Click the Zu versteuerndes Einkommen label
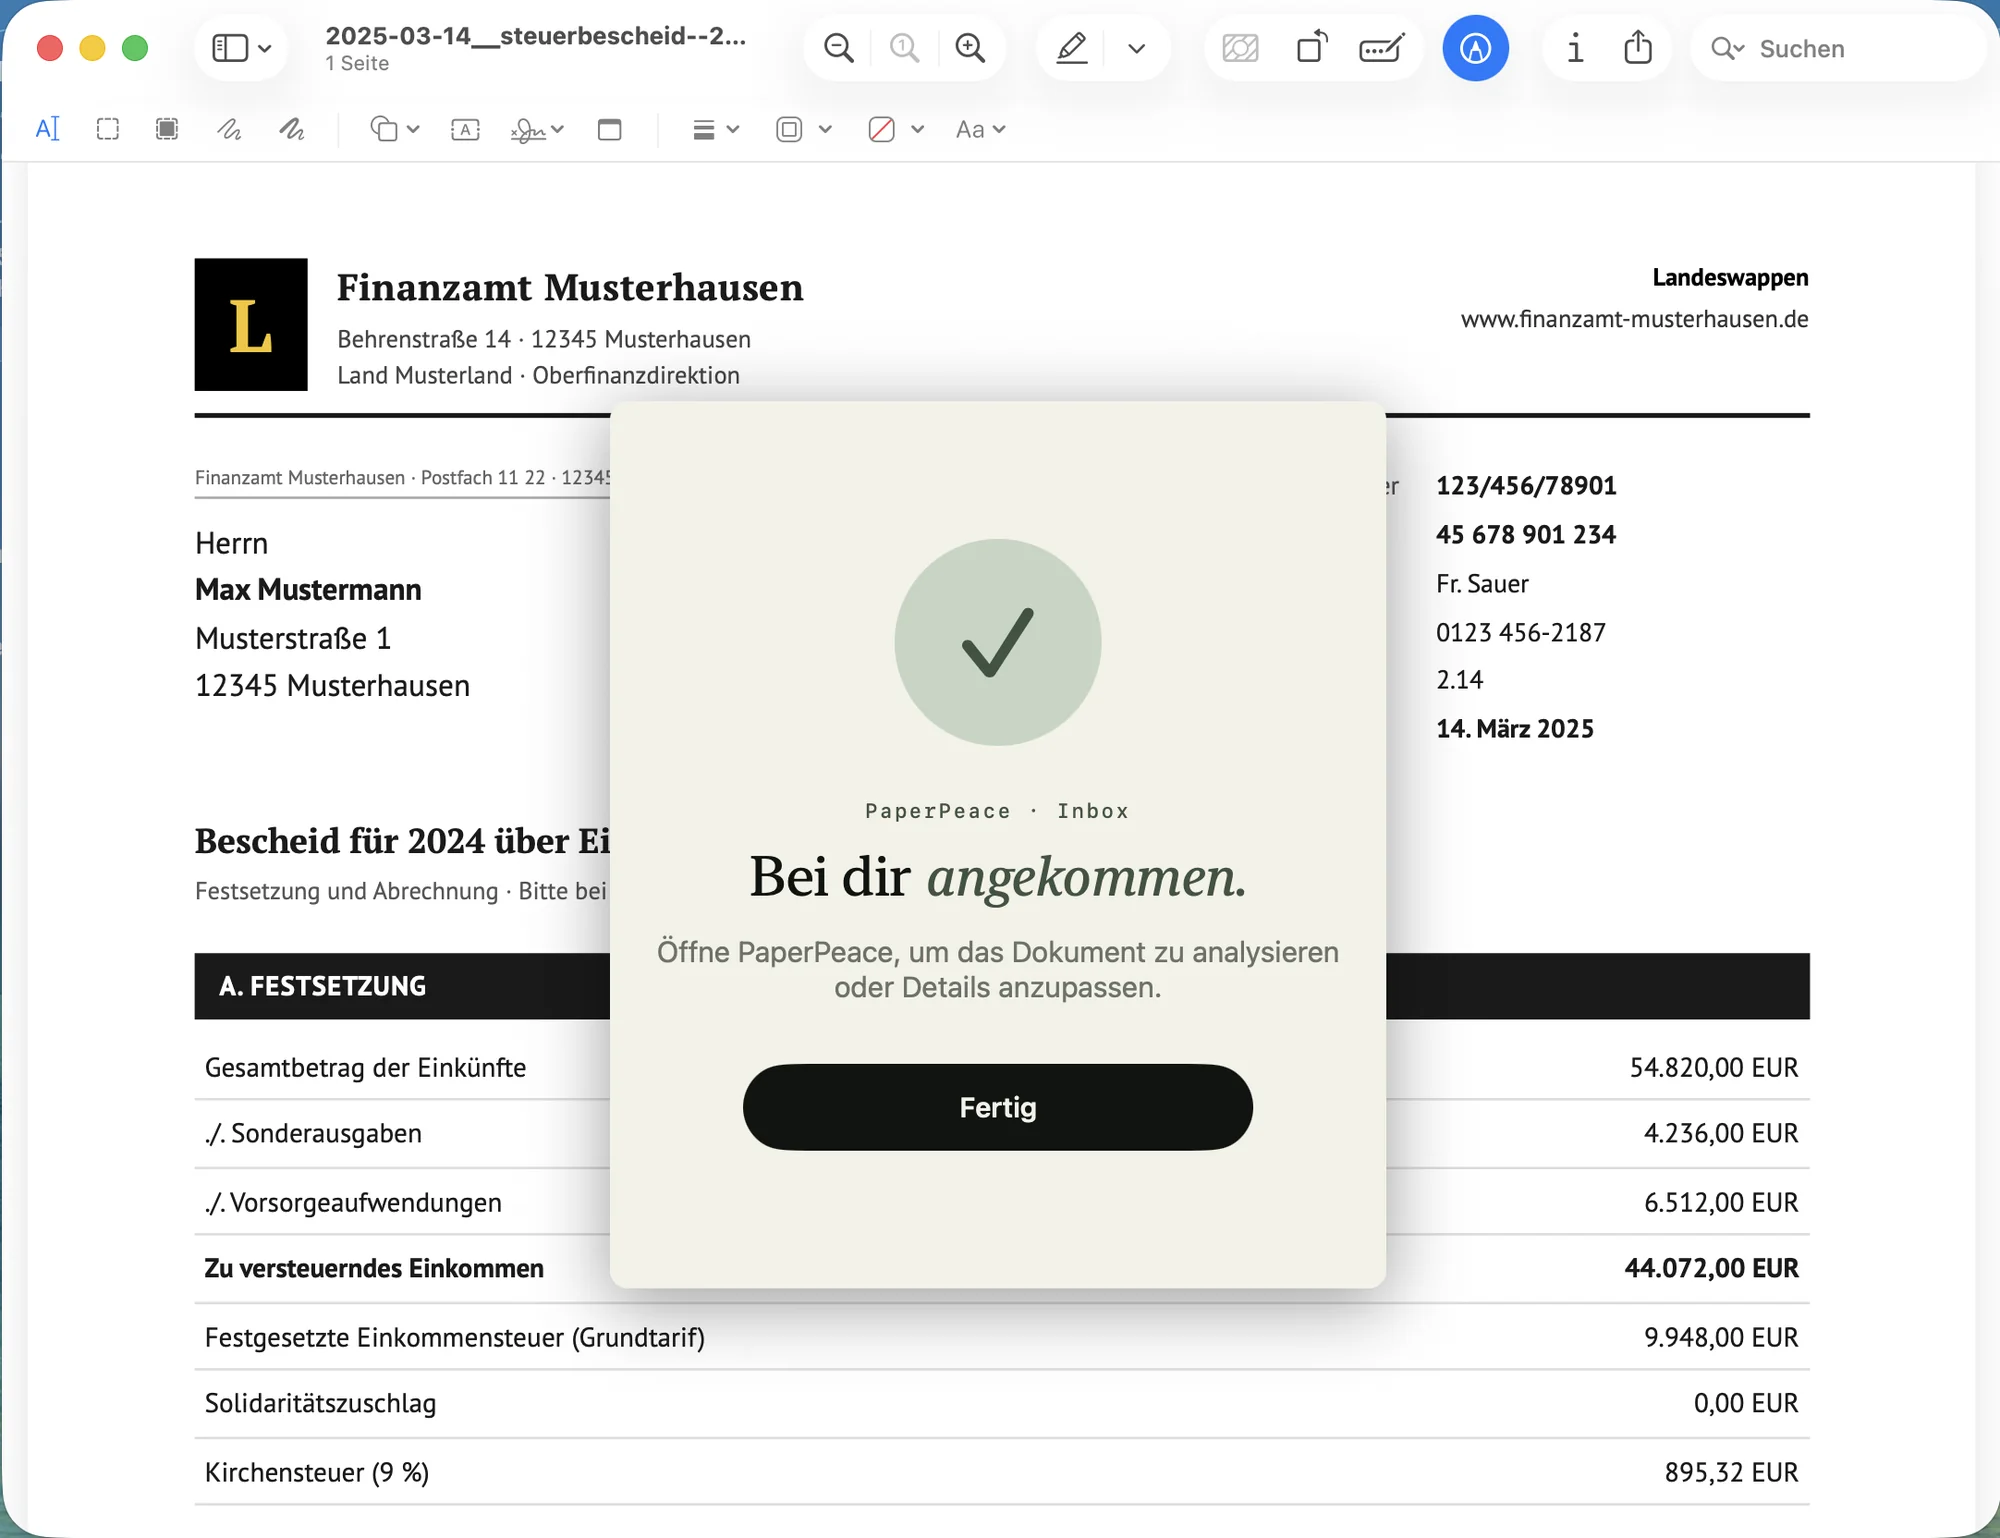Image resolution: width=2000 pixels, height=1538 pixels. coord(374,1268)
